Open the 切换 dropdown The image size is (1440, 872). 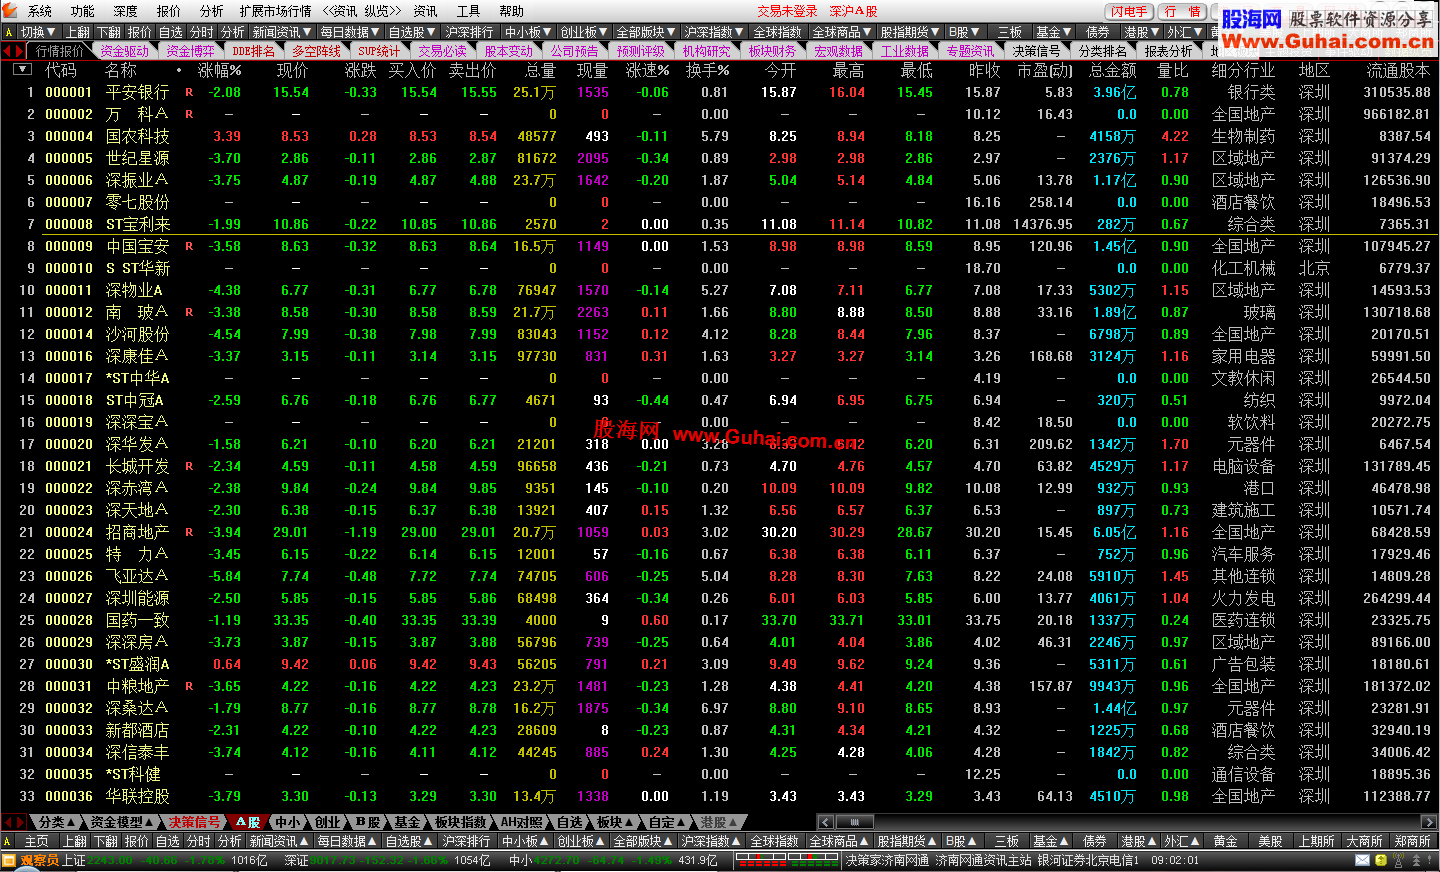pyautogui.click(x=39, y=32)
